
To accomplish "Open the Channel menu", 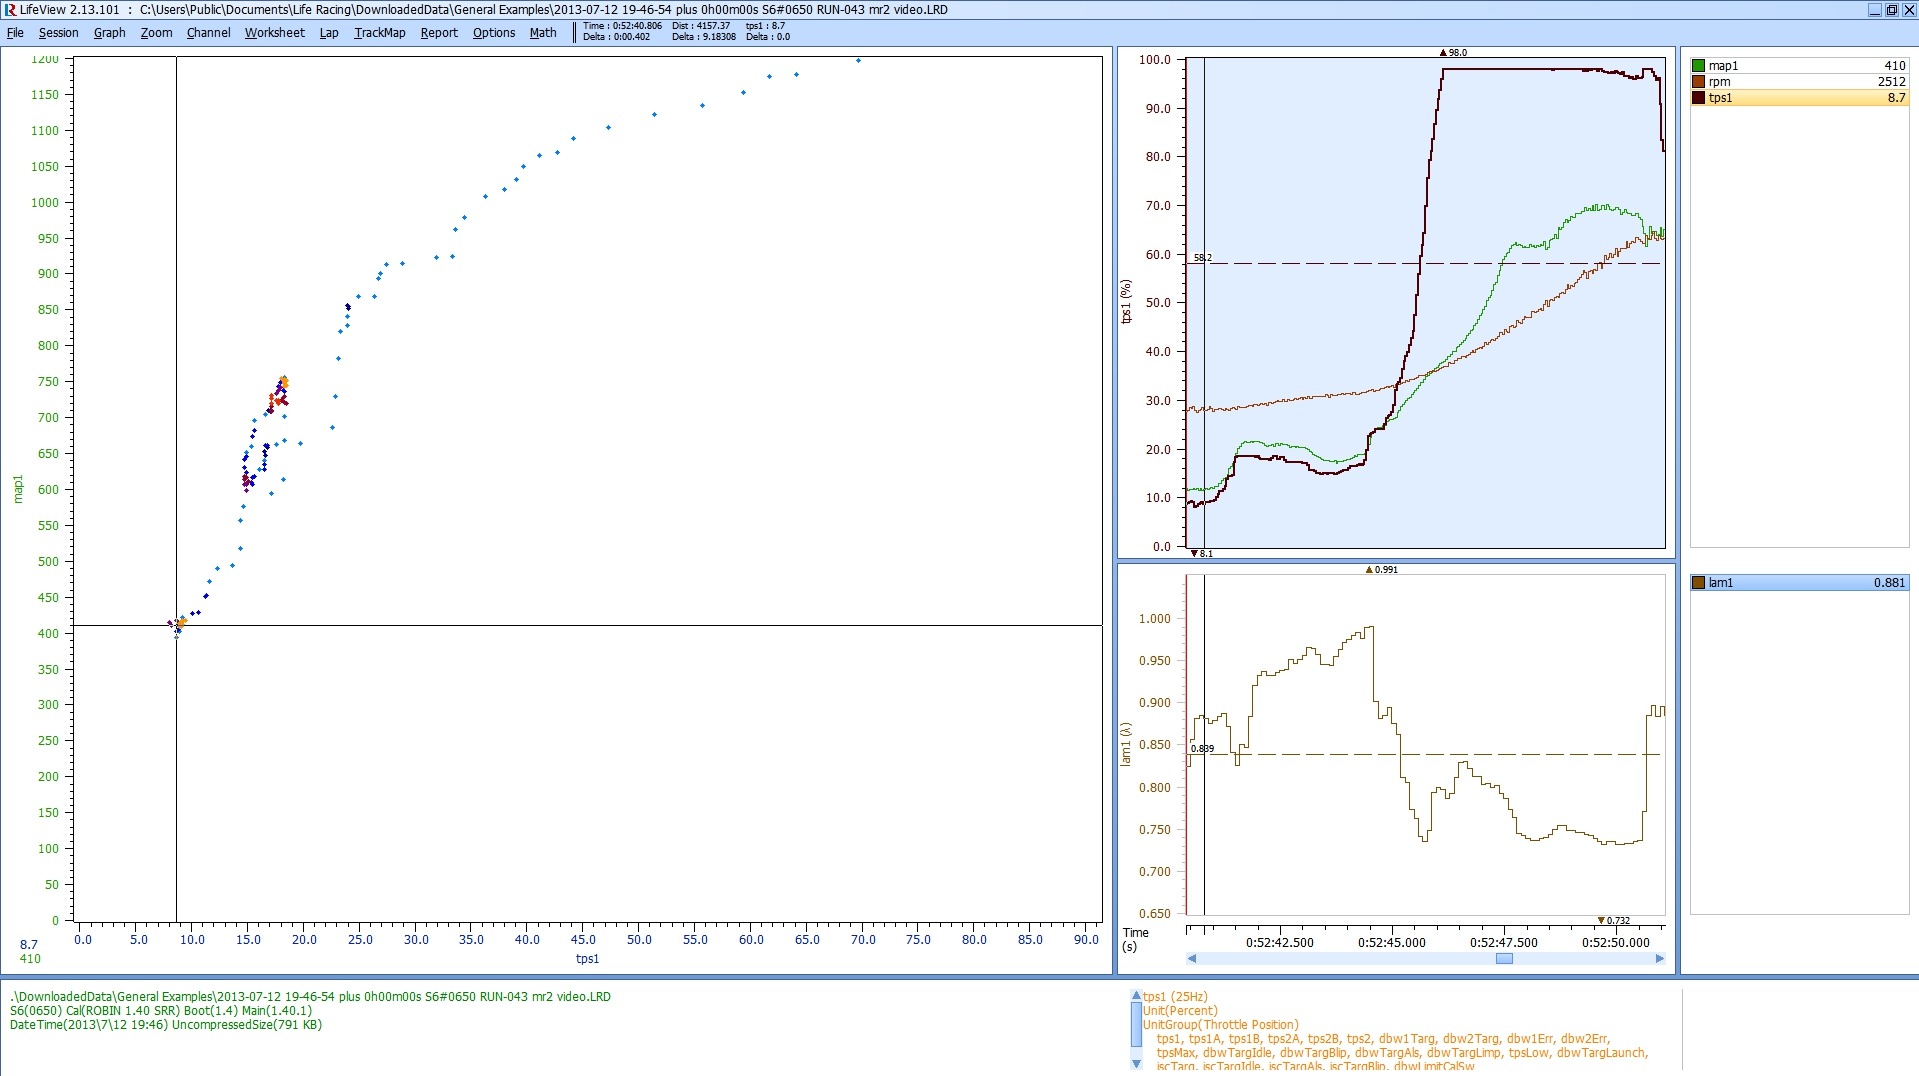I will click(208, 33).
